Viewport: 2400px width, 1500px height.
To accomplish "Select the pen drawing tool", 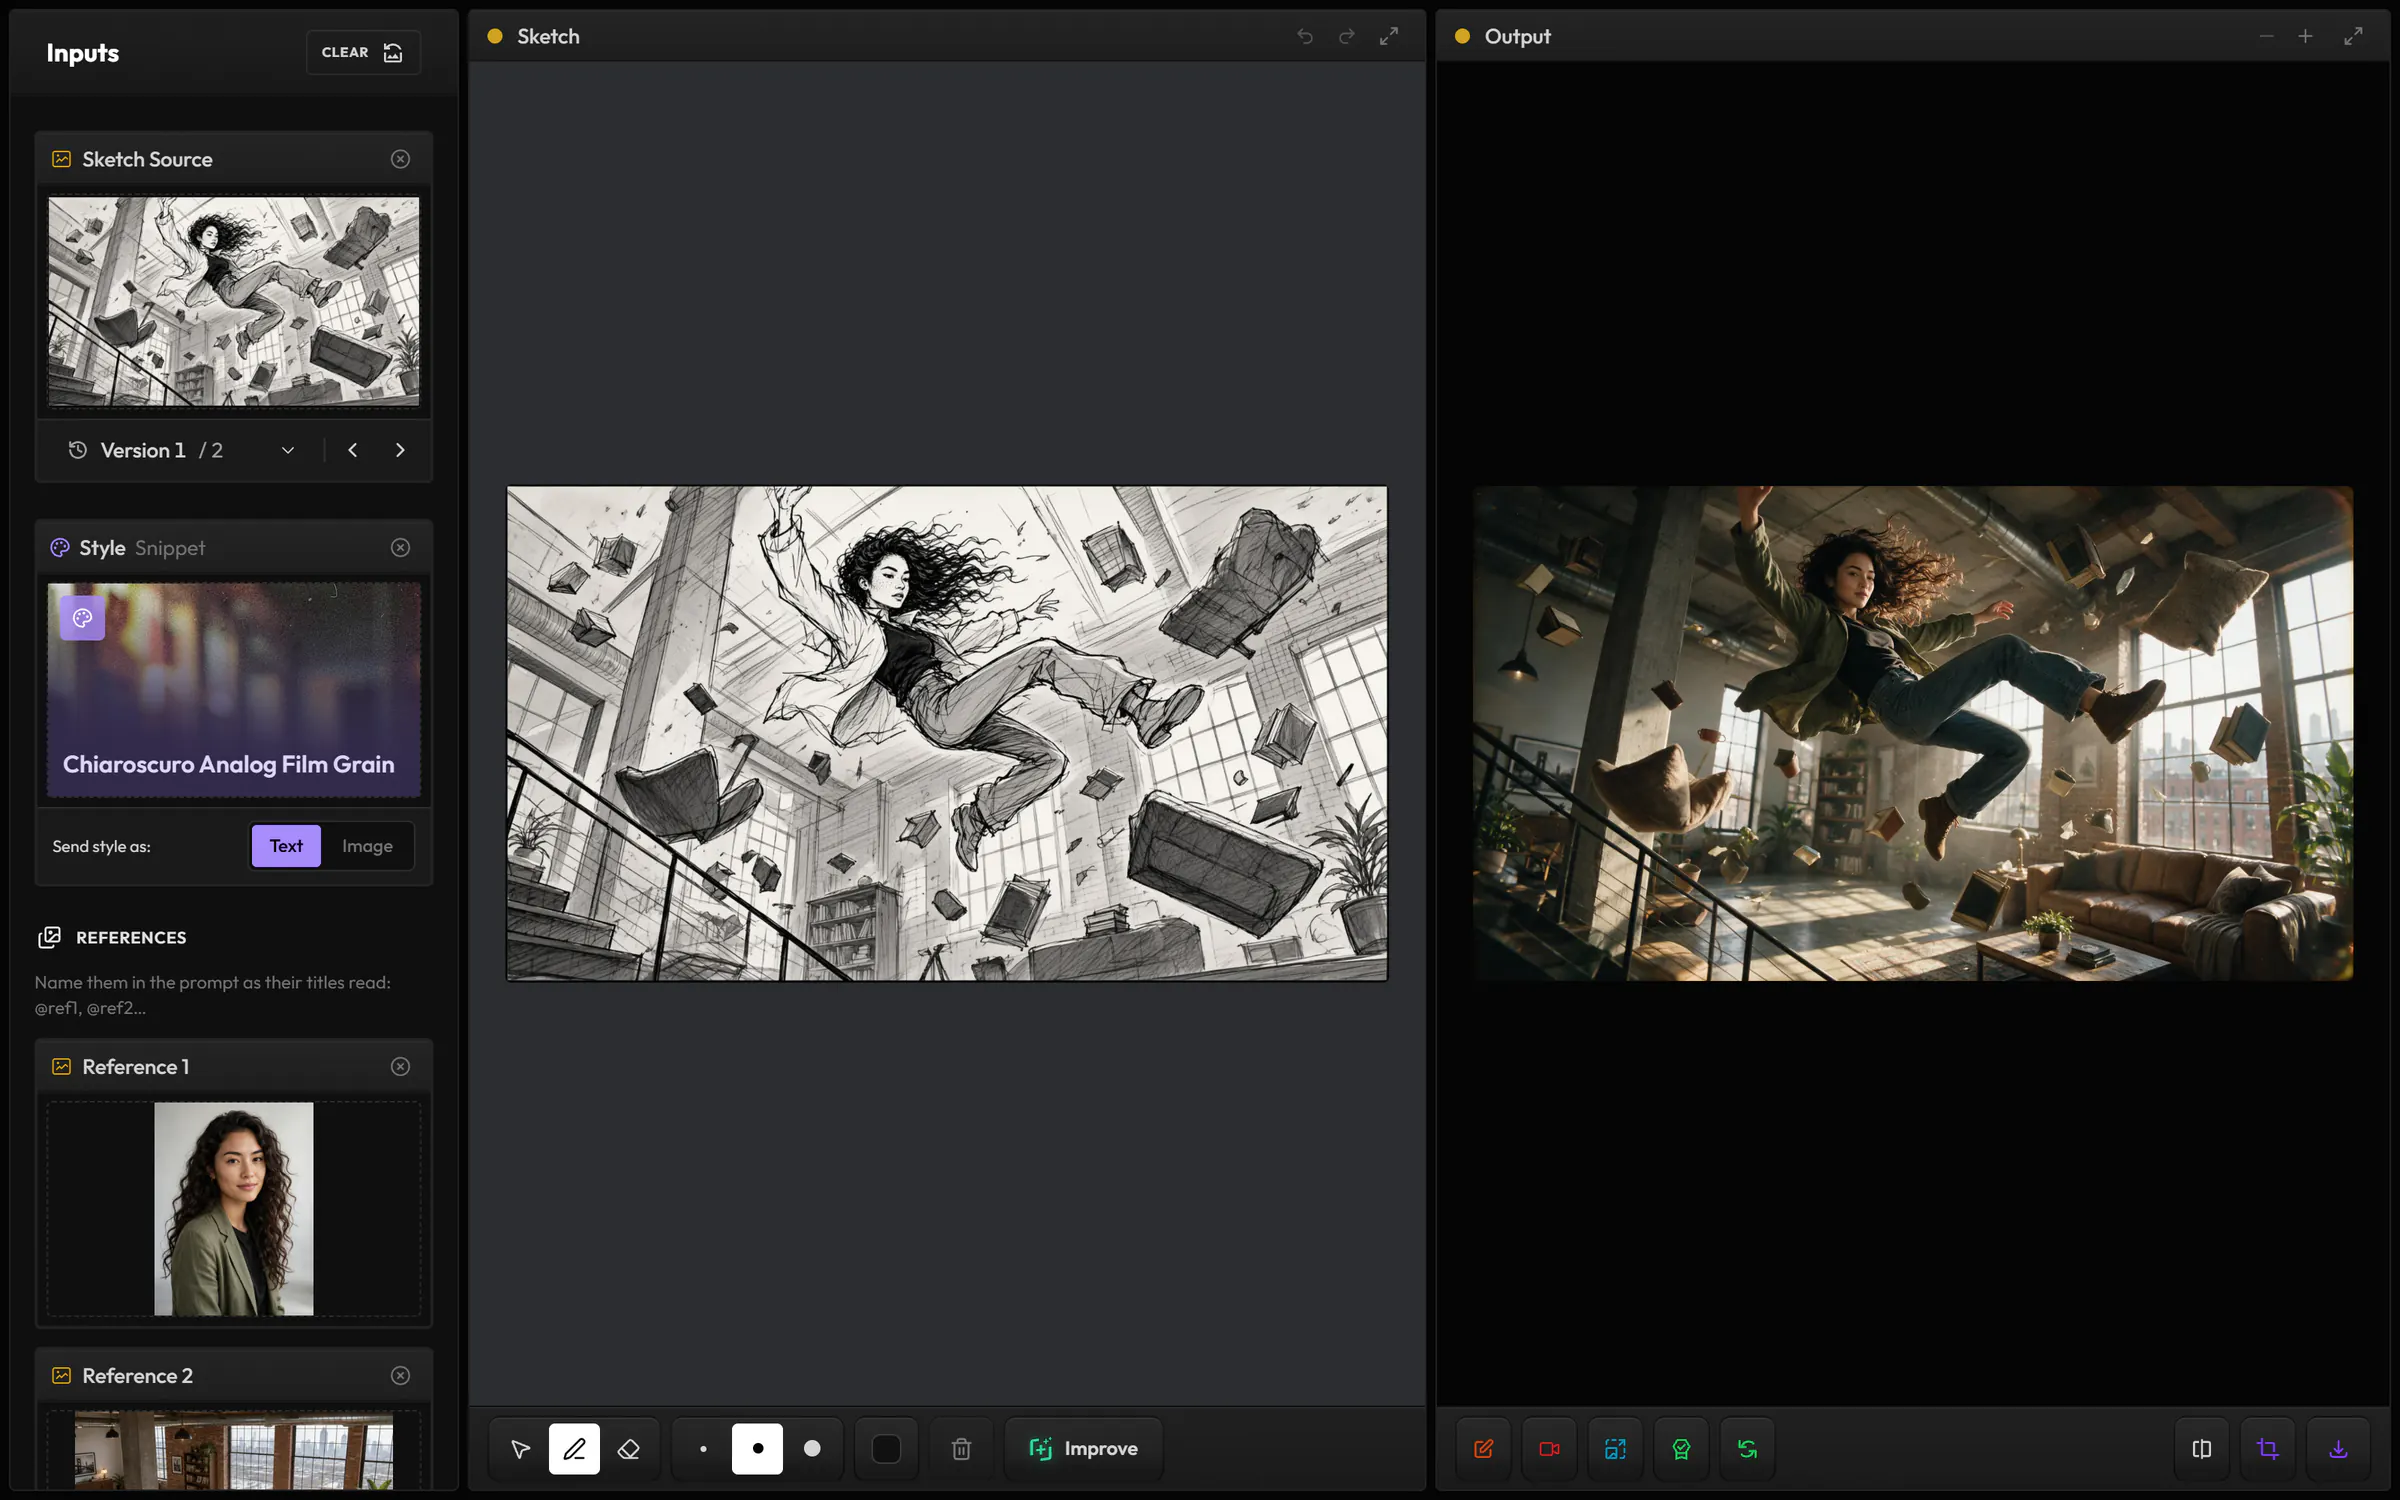I will point(574,1448).
